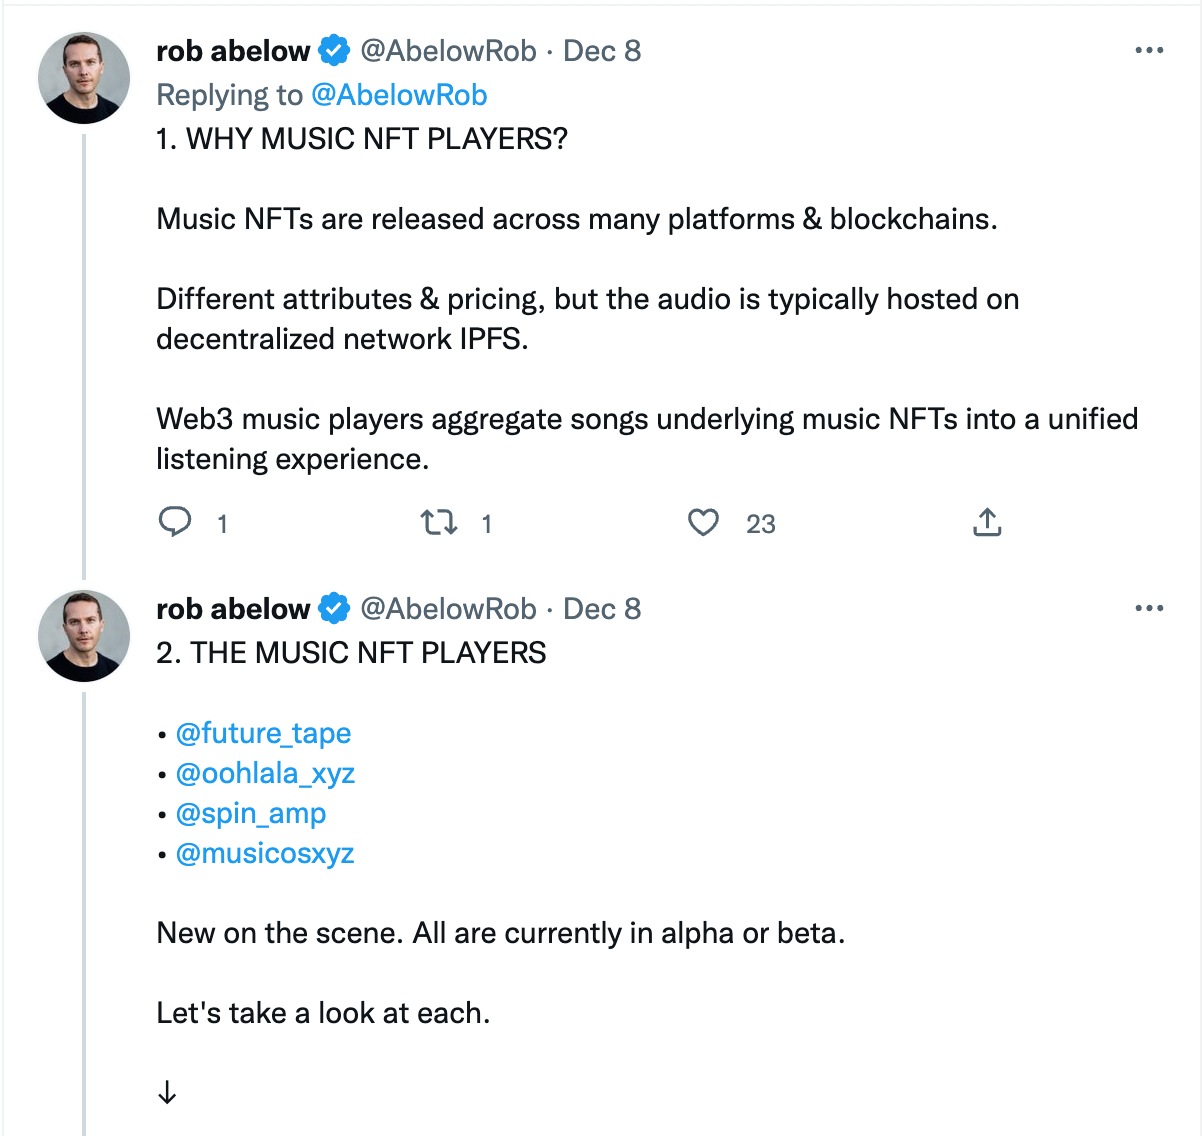Image resolution: width=1202 pixels, height=1136 pixels.
Task: Click @AbelowRob handle on second tweet
Action: point(448,609)
